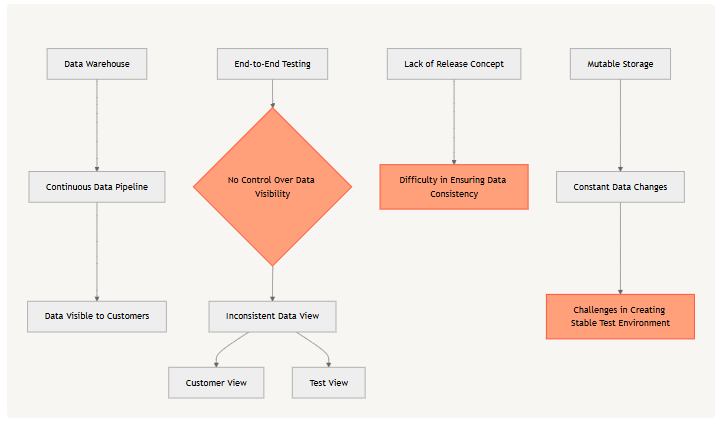The width and height of the screenshot is (727, 424).
Task: Select the Customer View box
Action: coord(216,383)
